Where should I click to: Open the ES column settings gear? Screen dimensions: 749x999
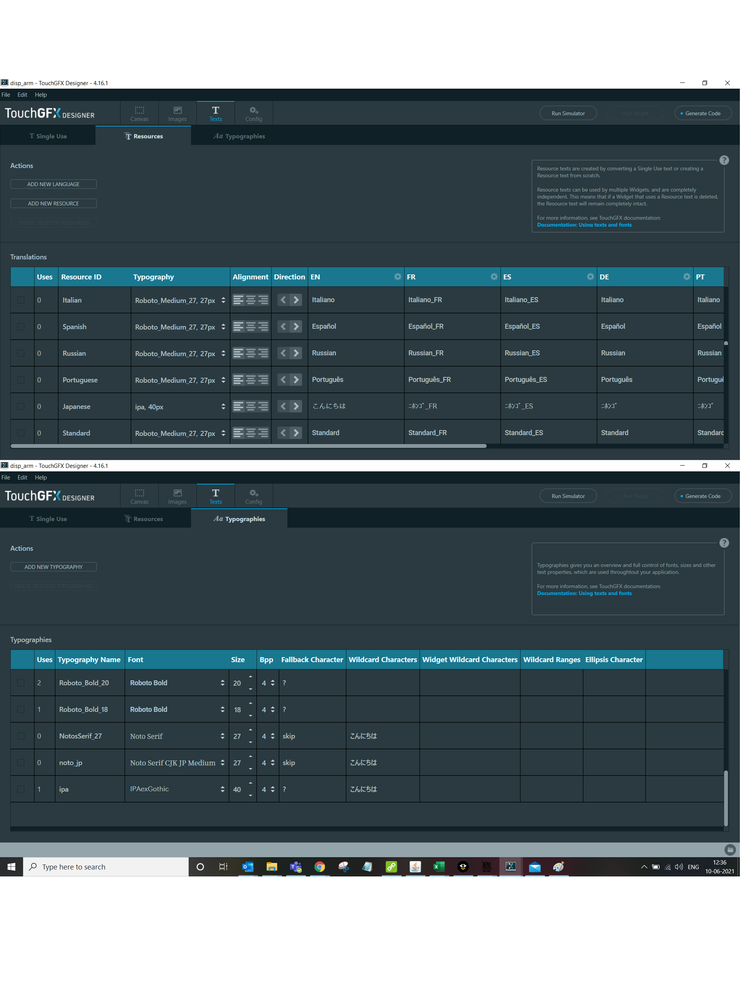click(x=590, y=277)
